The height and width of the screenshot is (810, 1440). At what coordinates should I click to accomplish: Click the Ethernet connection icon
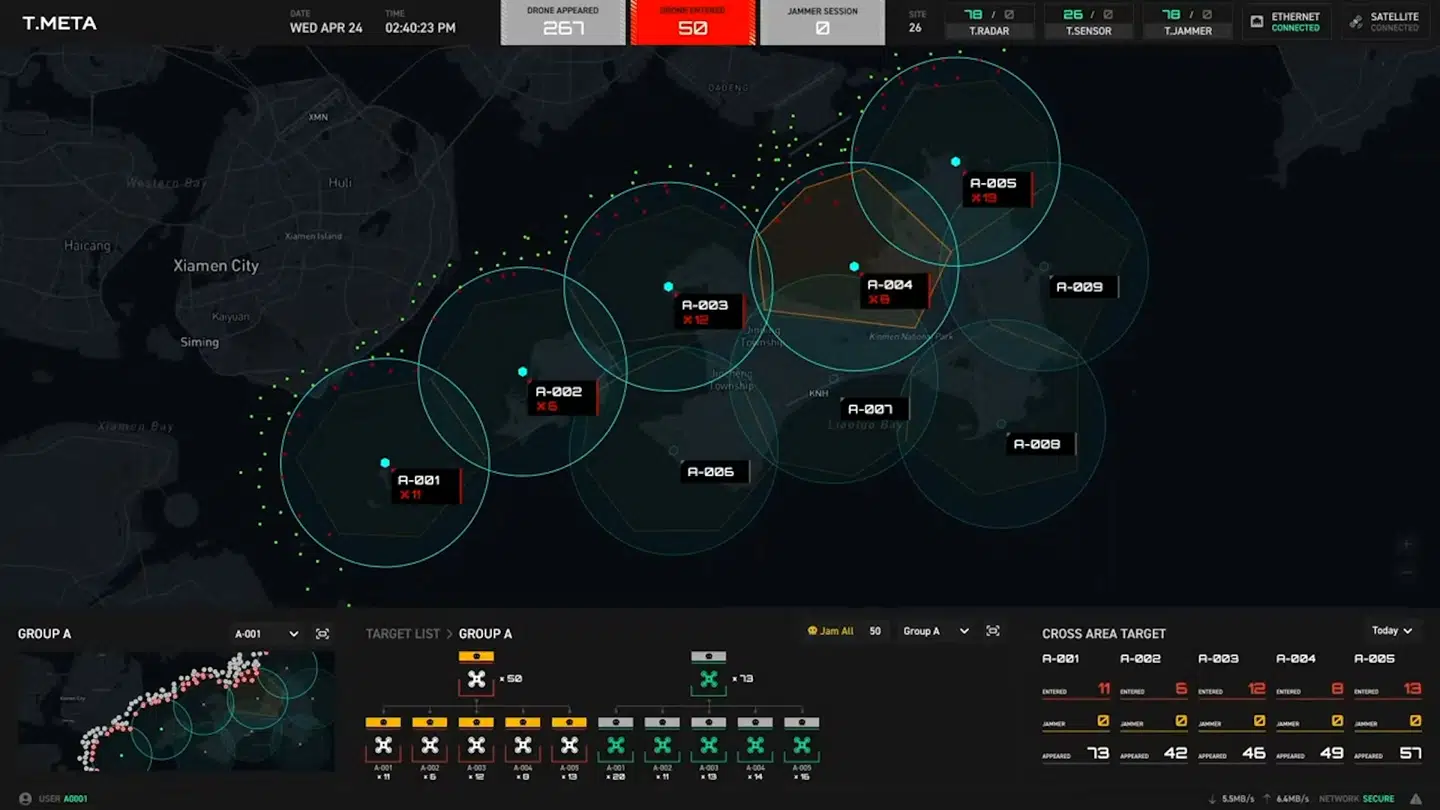pyautogui.click(x=1257, y=22)
